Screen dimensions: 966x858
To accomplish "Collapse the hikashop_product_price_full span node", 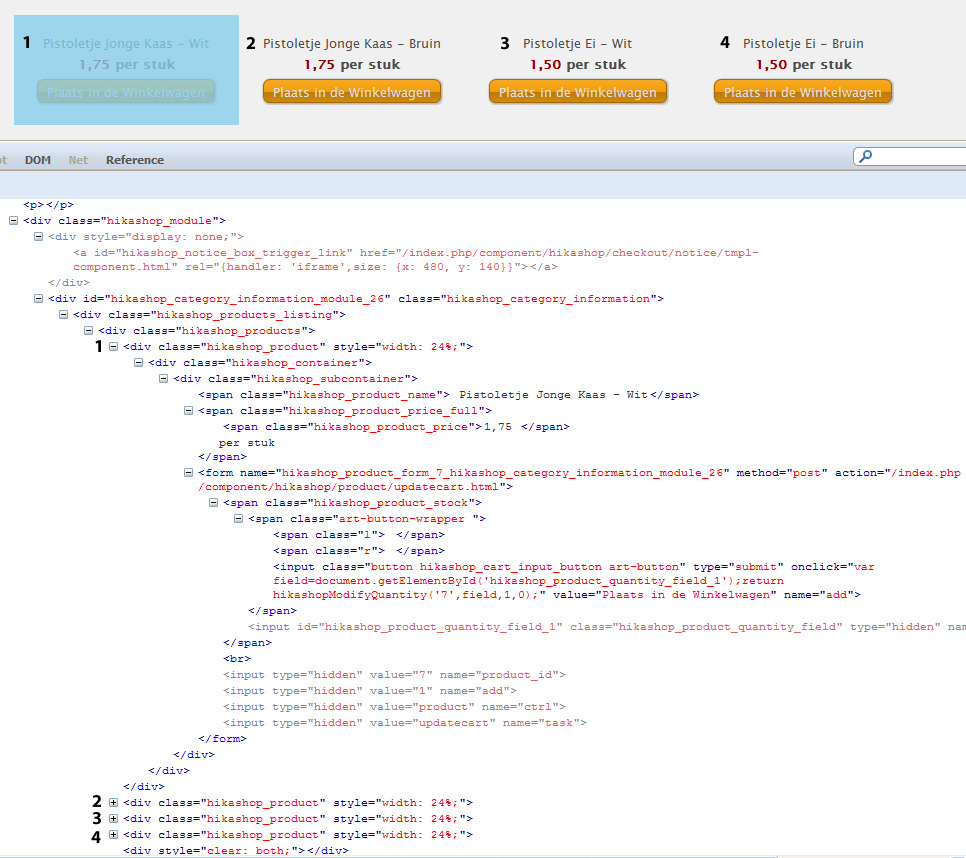I will [x=188, y=410].
